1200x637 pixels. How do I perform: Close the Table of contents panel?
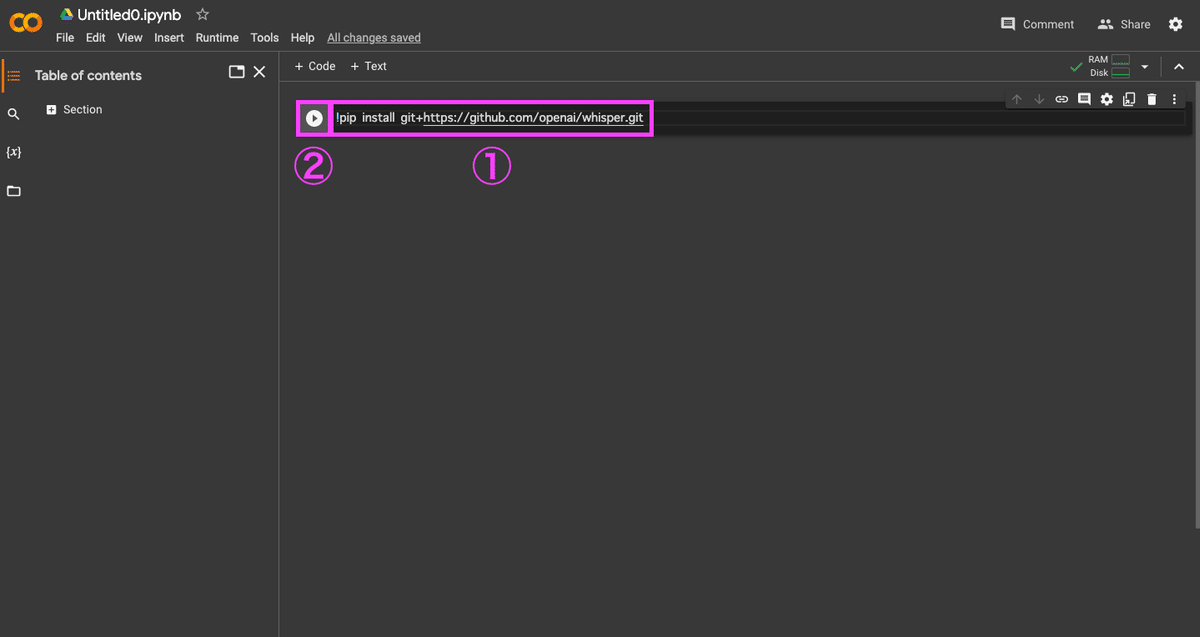pos(259,72)
